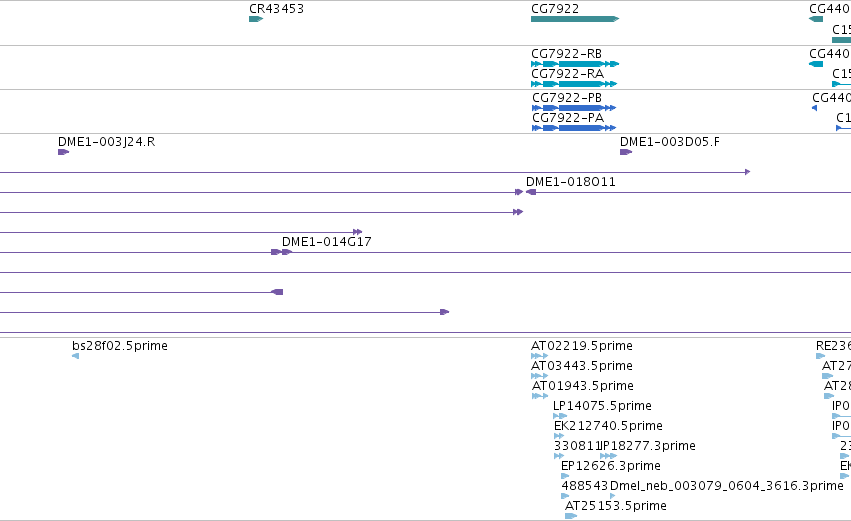Click the AT03443.5prime EST label
This screenshot has width=851, height=521.
[x=582, y=366]
